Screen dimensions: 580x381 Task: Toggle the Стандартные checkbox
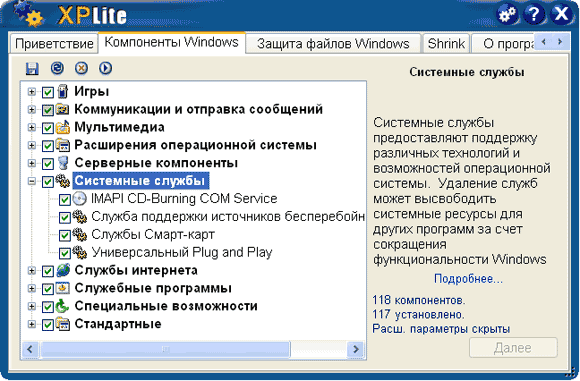(x=48, y=325)
